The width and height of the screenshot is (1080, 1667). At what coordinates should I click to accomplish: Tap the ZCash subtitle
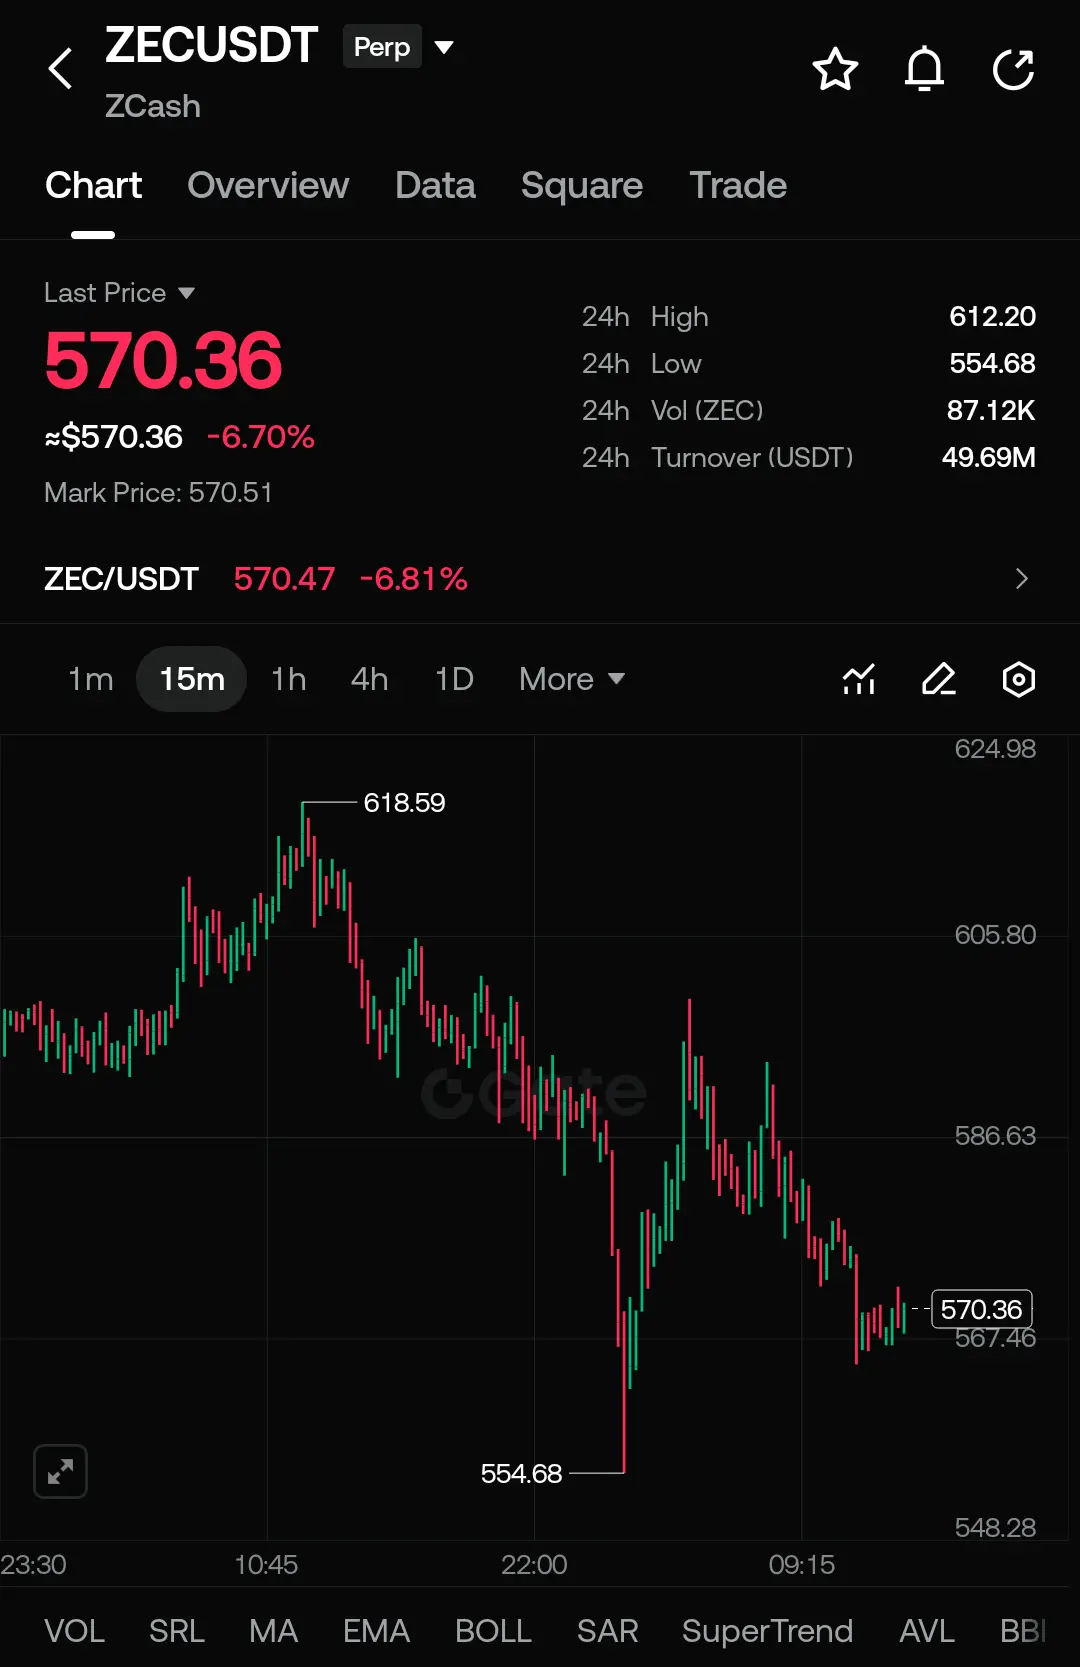[153, 106]
